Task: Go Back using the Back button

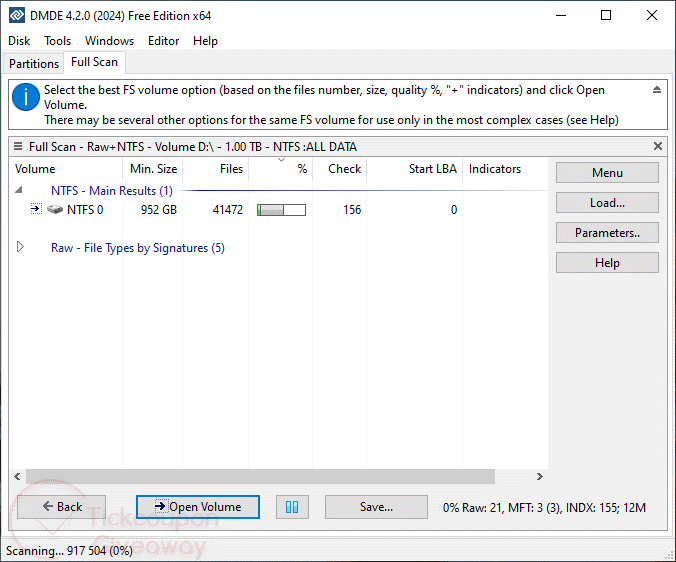Action: pyautogui.click(x=62, y=507)
